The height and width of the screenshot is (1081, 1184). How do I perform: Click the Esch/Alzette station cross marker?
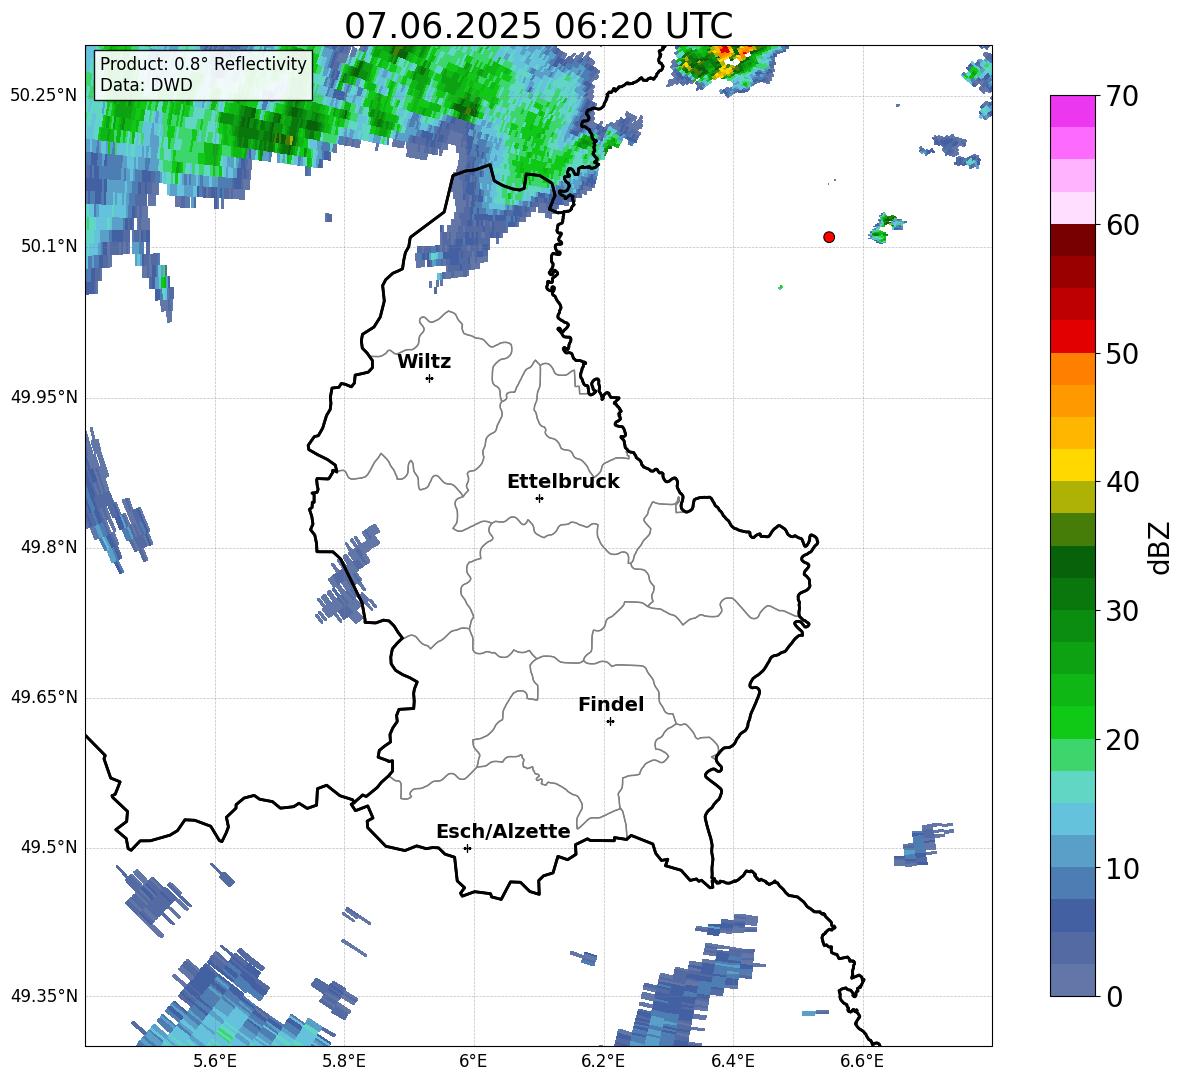click(467, 848)
